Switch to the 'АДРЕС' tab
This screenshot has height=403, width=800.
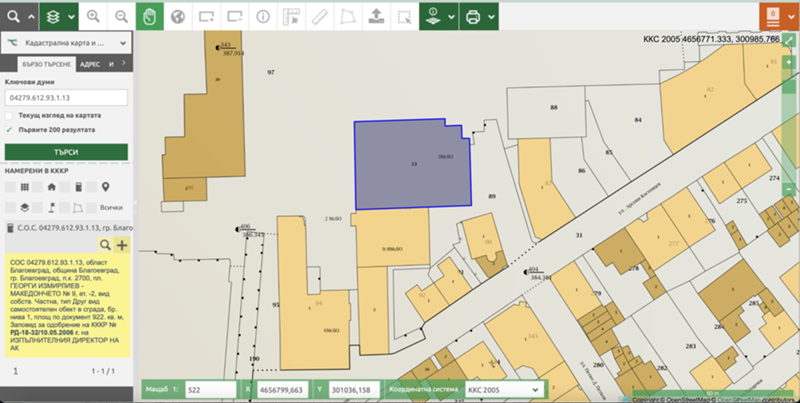click(x=90, y=64)
